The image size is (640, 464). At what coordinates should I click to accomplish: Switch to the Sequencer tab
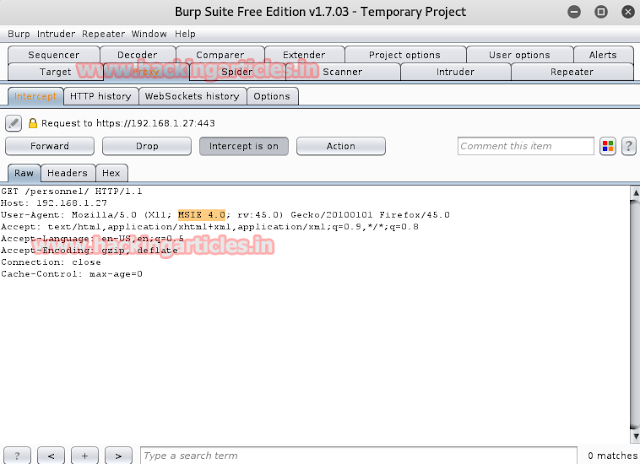pos(54,55)
